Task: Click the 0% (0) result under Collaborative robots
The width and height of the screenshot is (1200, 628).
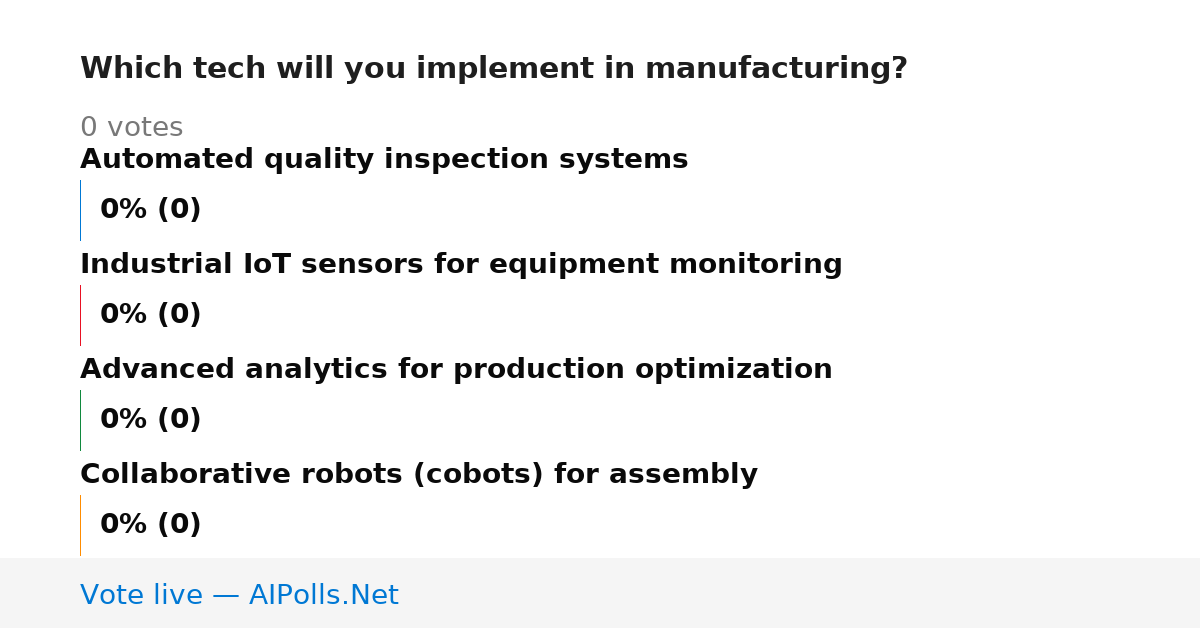Action: (151, 525)
